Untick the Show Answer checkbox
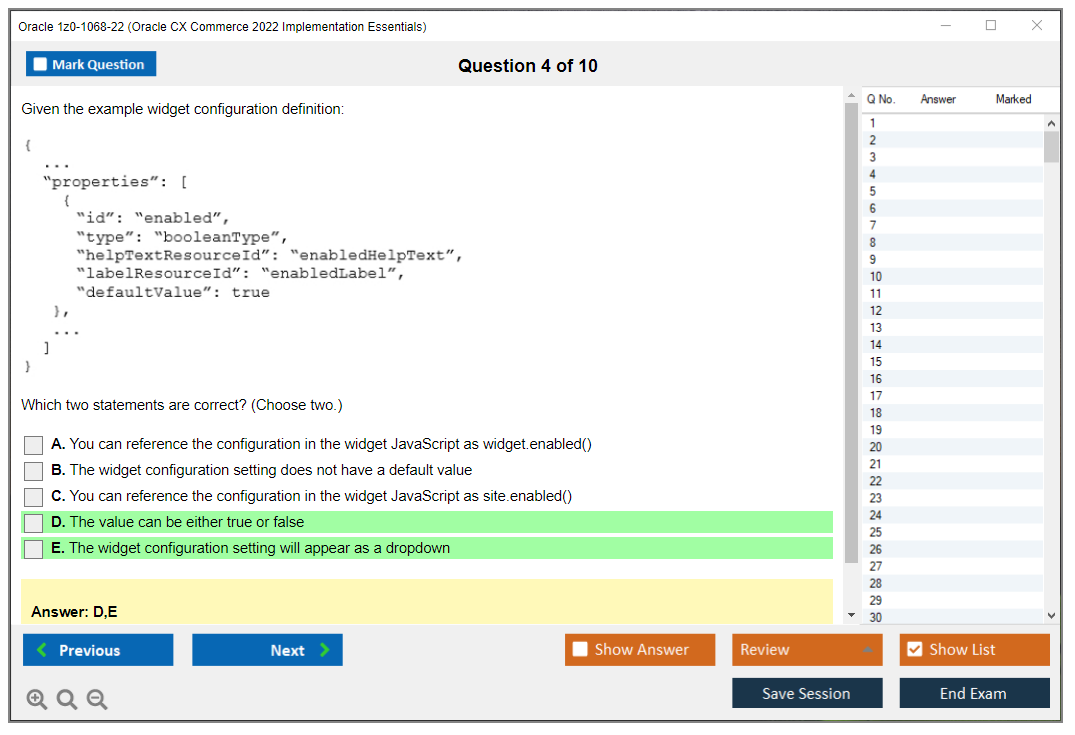Viewport: 1075px width, 735px height. pos(580,650)
